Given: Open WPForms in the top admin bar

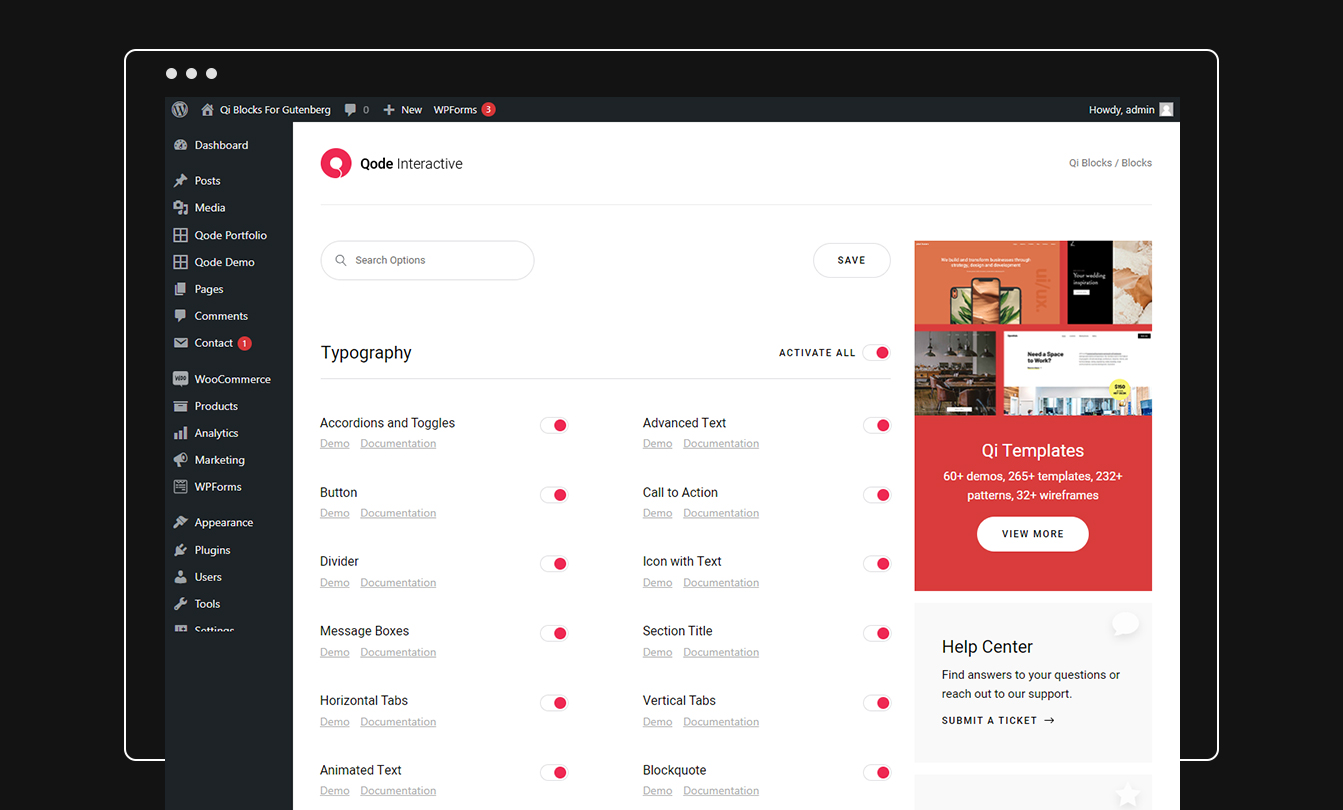Looking at the screenshot, I should pyautogui.click(x=455, y=110).
